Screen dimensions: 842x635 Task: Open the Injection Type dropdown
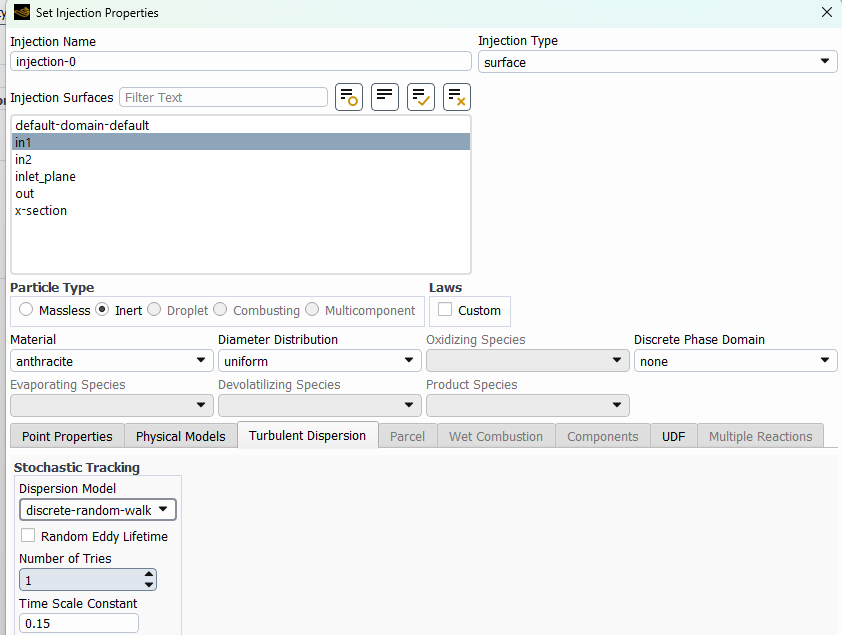click(657, 62)
